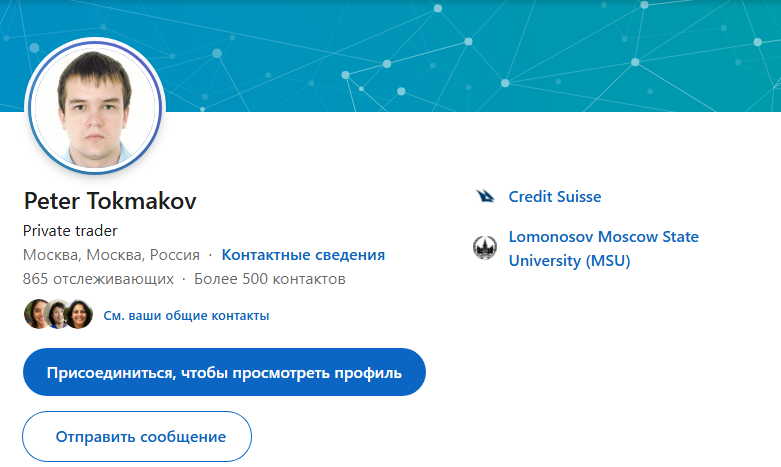Open the Credit Suisse company link

click(x=555, y=197)
